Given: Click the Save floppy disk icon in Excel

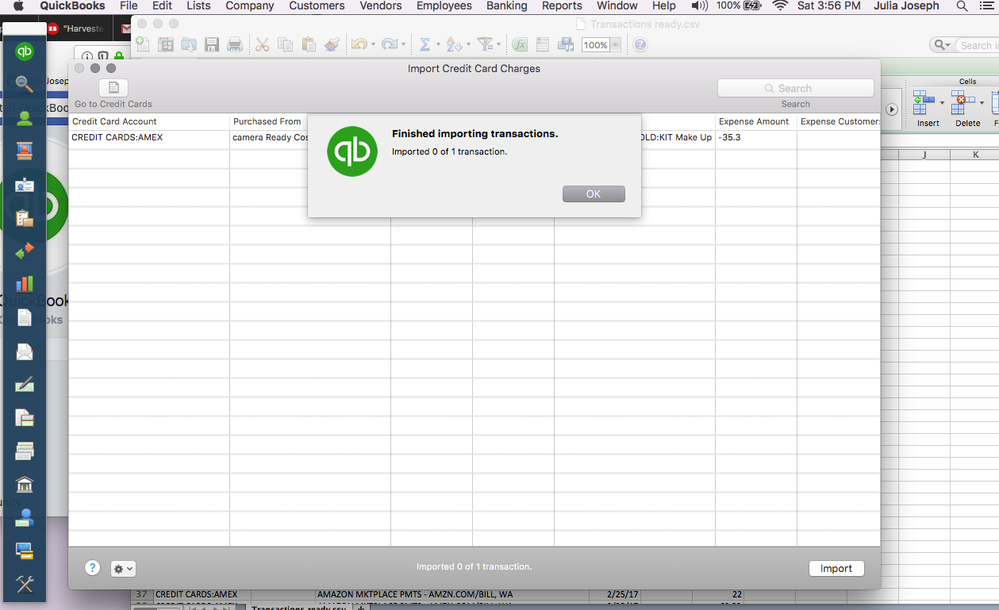Looking at the screenshot, I should (x=212, y=44).
